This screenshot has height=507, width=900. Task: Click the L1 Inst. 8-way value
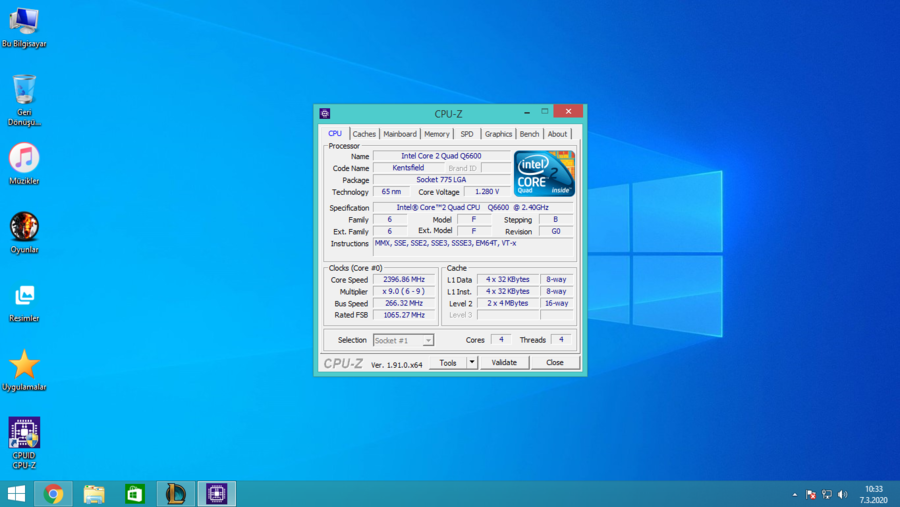556,292
